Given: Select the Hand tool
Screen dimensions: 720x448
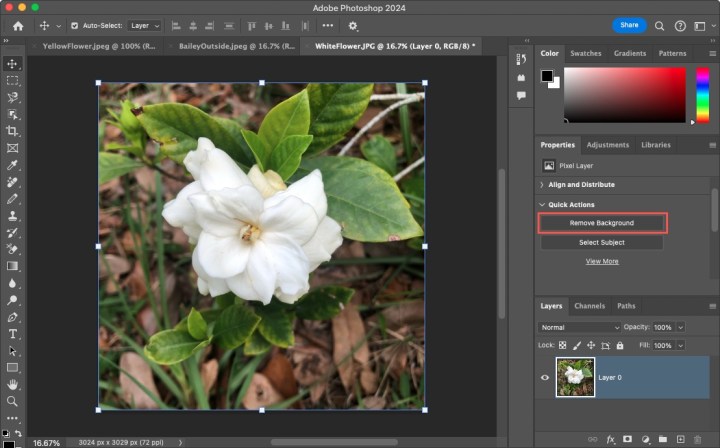Looking at the screenshot, I should [12, 384].
